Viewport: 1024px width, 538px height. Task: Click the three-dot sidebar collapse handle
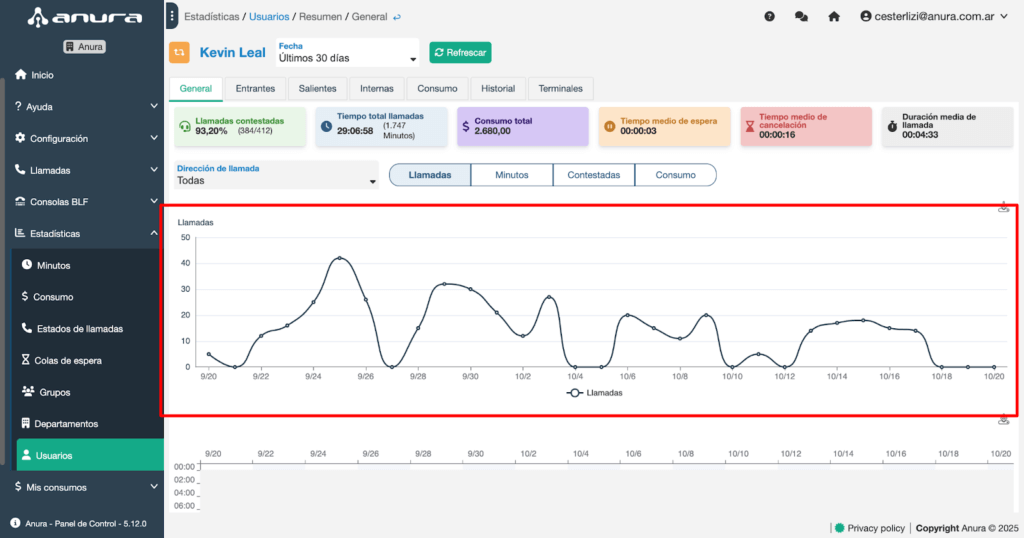[172, 16]
